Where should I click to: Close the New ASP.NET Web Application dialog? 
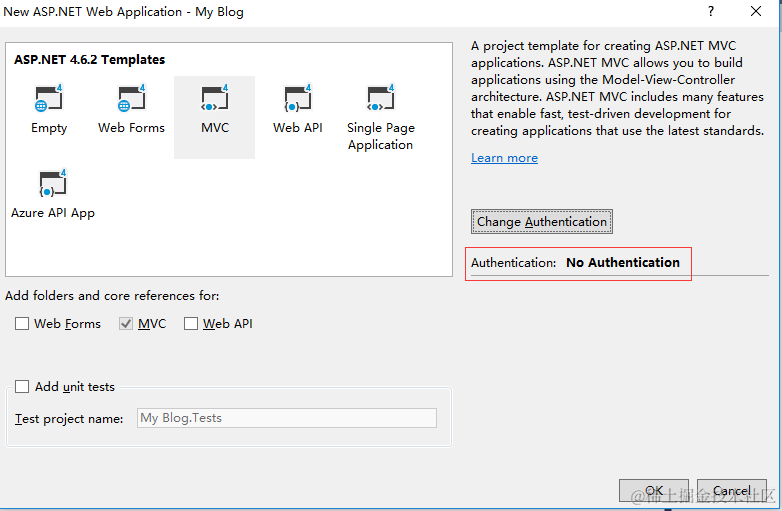click(756, 11)
